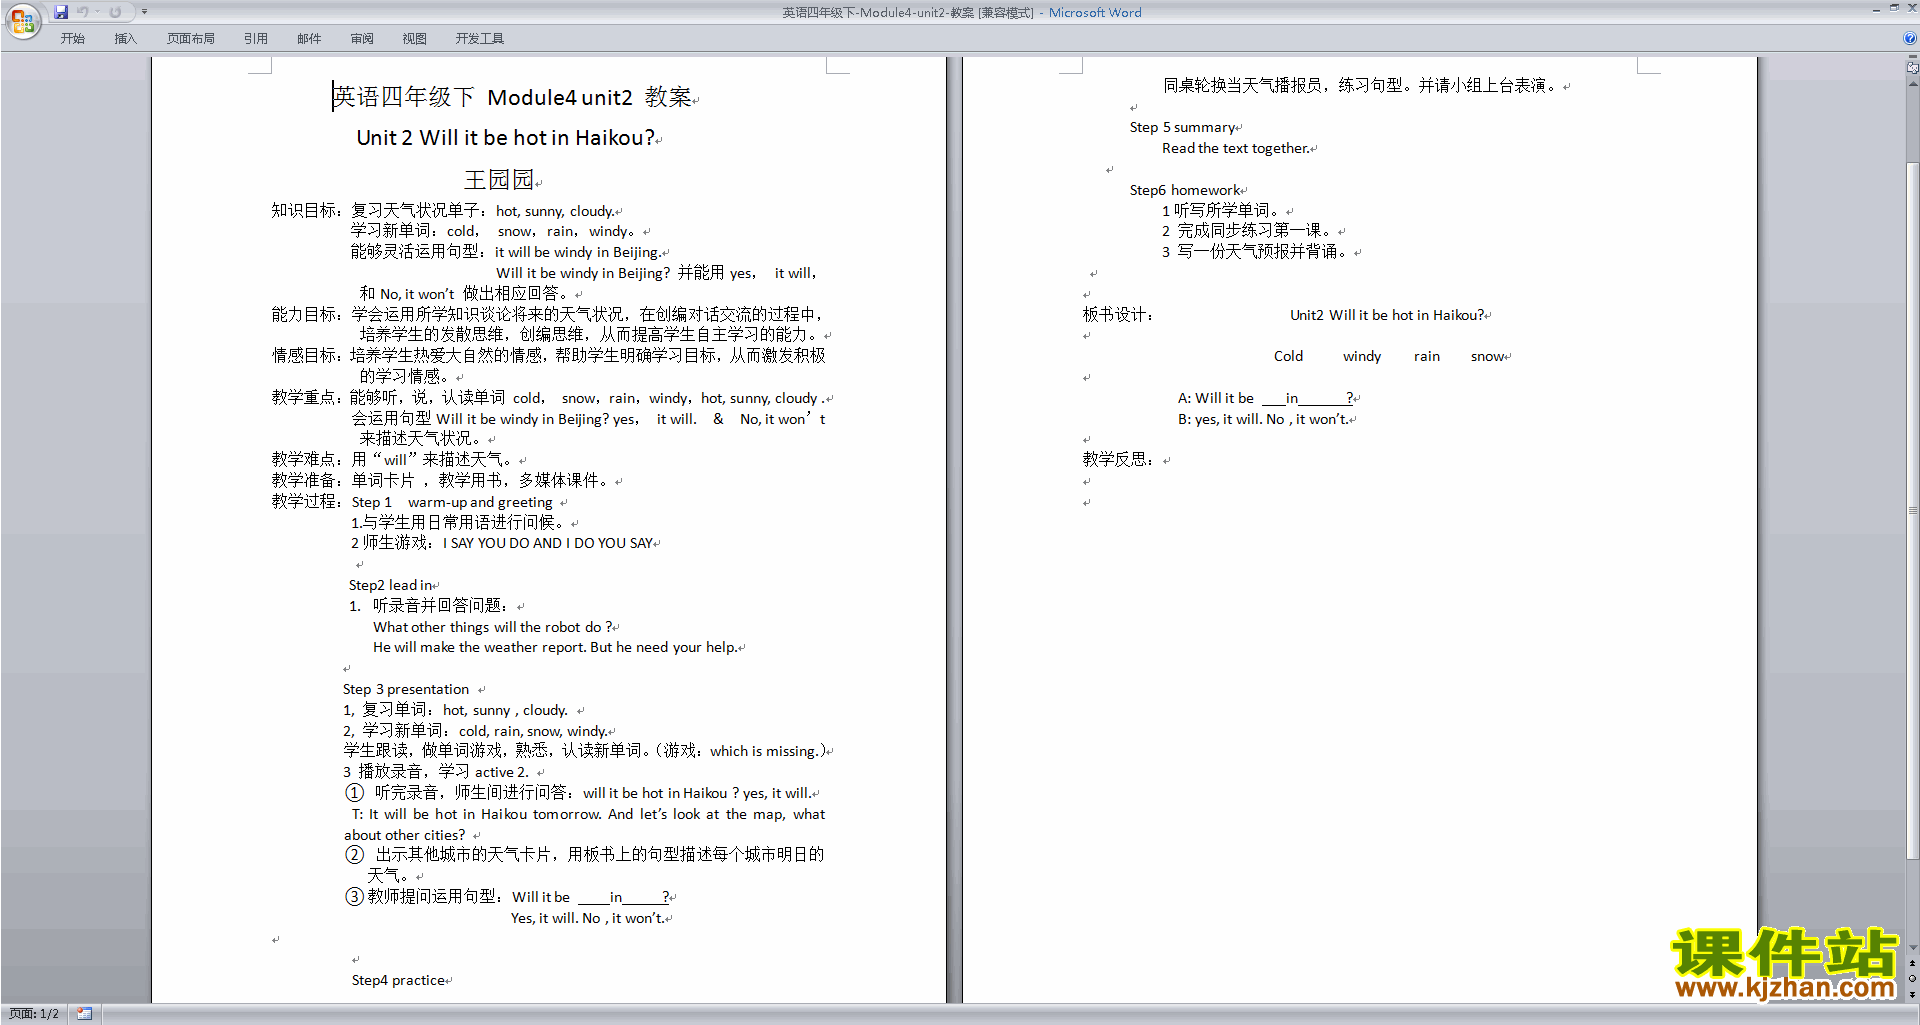Click 'A: Will it be ___in______?' line
This screenshot has width=1920, height=1025.
[x=1265, y=398]
